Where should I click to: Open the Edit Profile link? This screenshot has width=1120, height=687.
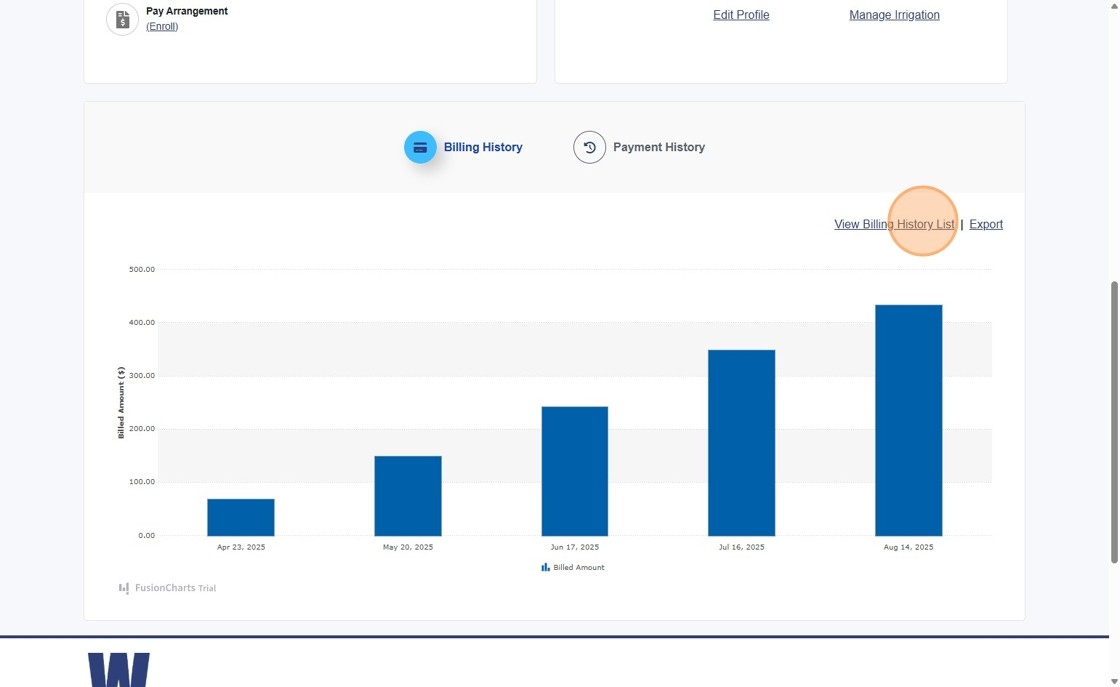[x=741, y=15]
